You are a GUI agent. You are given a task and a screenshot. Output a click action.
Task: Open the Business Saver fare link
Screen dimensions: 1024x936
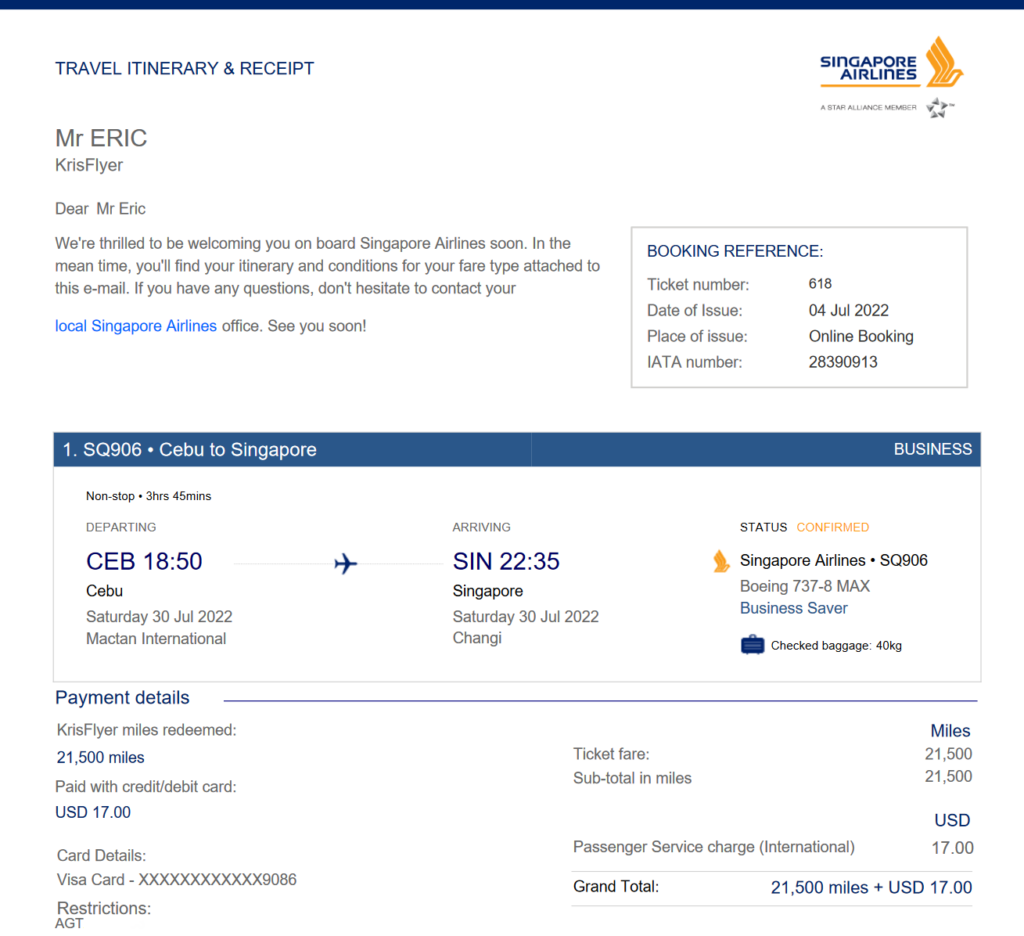tap(793, 608)
